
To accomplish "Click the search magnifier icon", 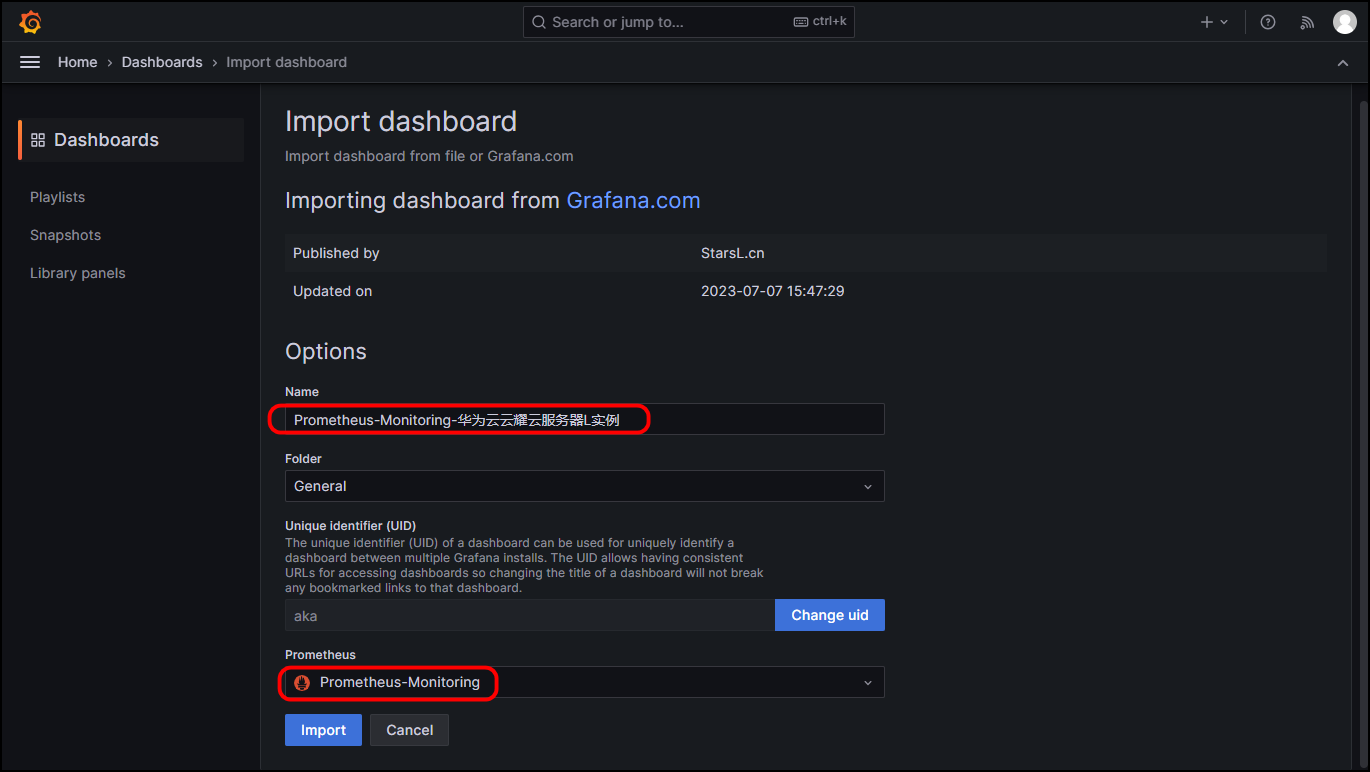I will click(x=539, y=22).
